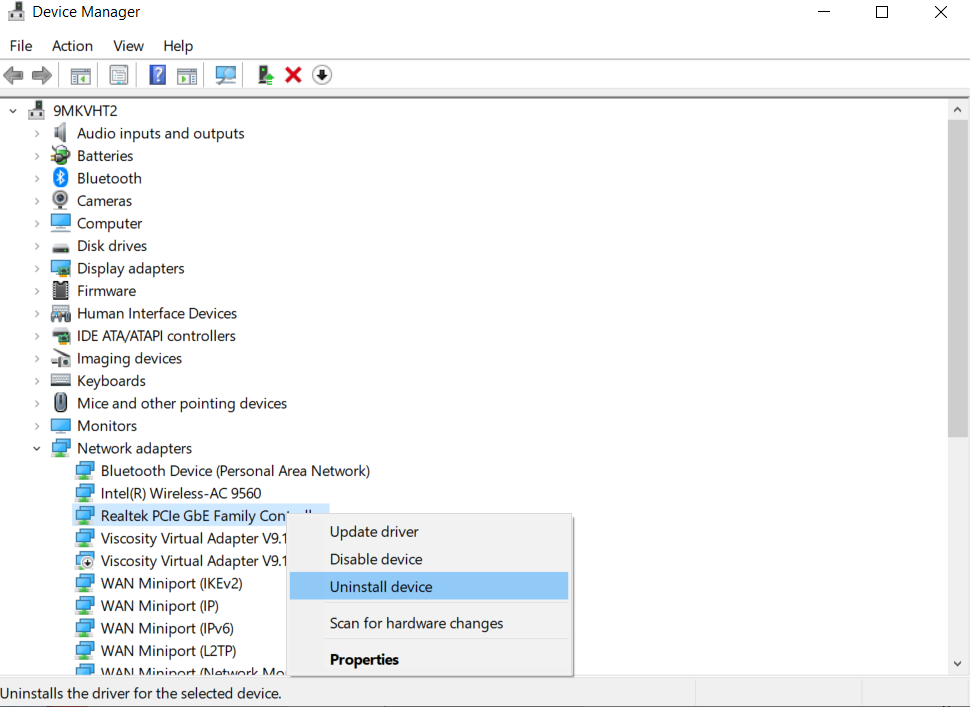Click the Network adapters label

pyautogui.click(x=134, y=448)
